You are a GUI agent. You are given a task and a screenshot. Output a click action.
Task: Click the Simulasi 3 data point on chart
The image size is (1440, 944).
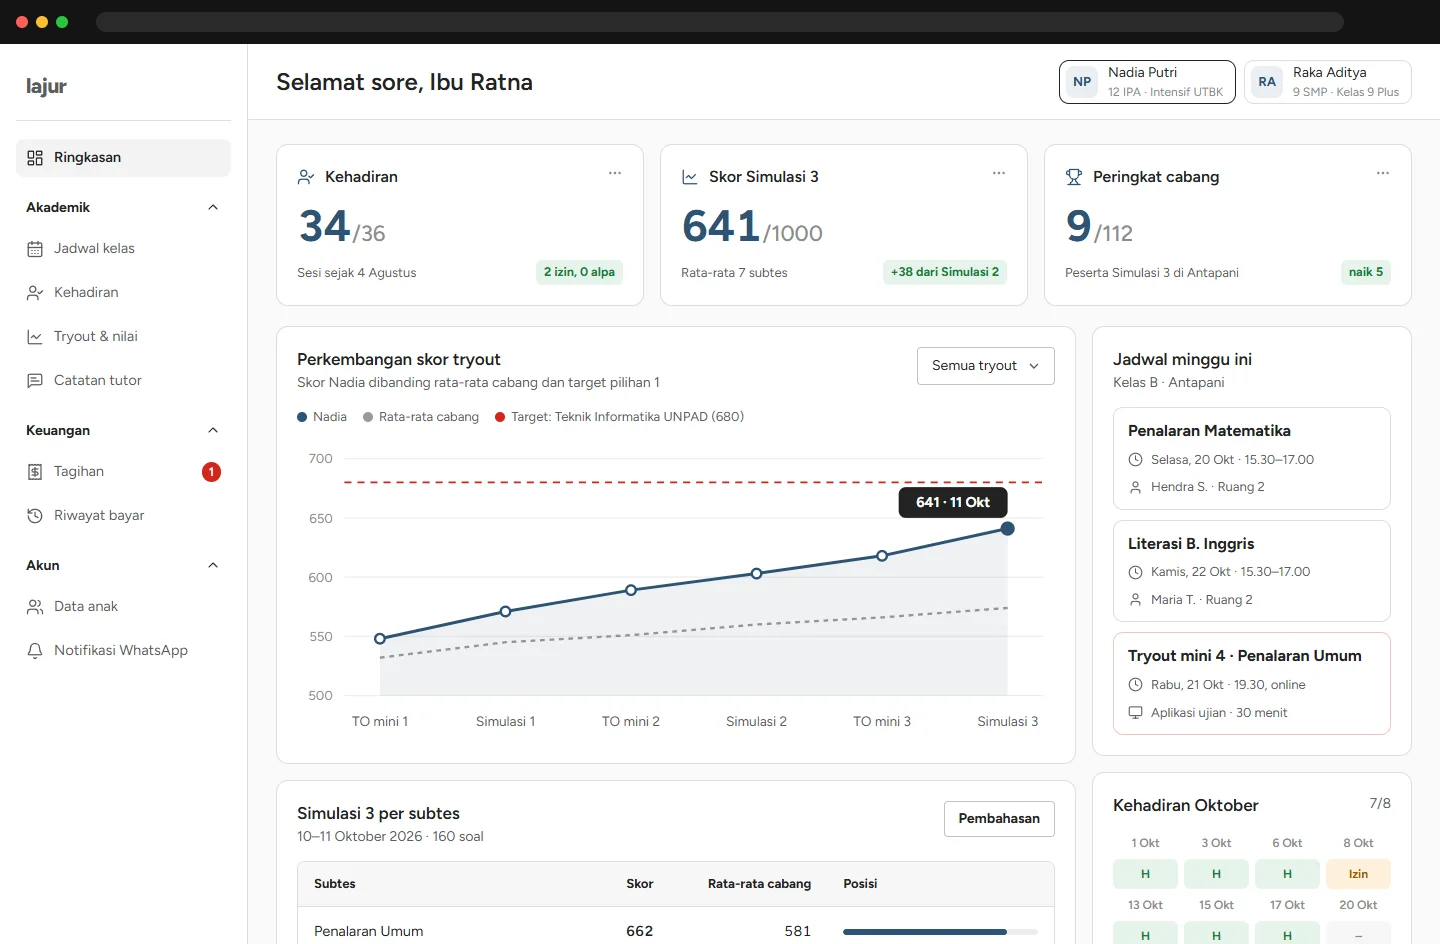pyautogui.click(x=1008, y=529)
